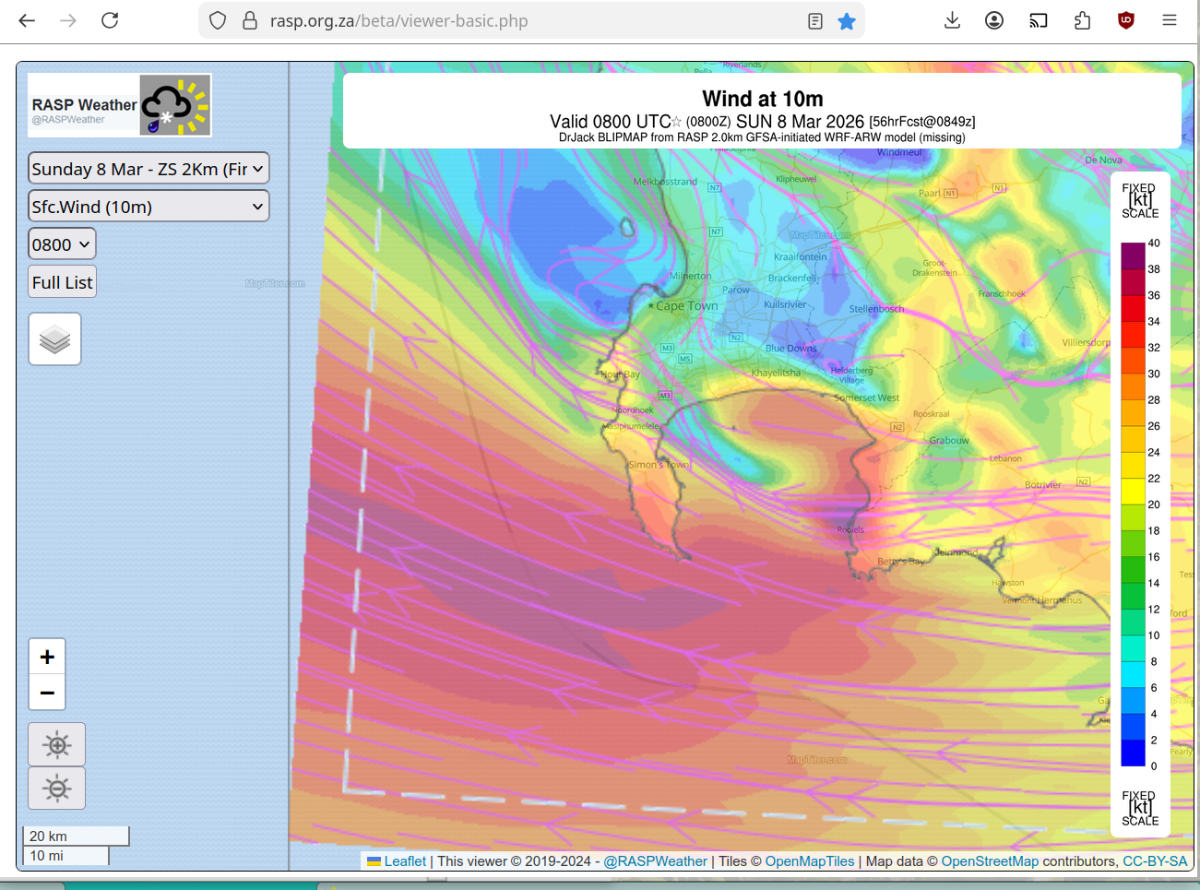Open the Sfc.Wind (10m) parameter dropdown

click(x=148, y=207)
